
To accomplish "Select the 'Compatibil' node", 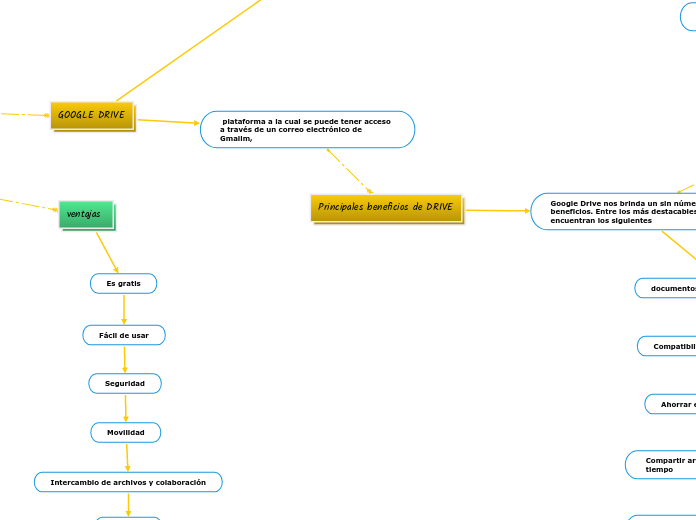I will pos(667,346).
